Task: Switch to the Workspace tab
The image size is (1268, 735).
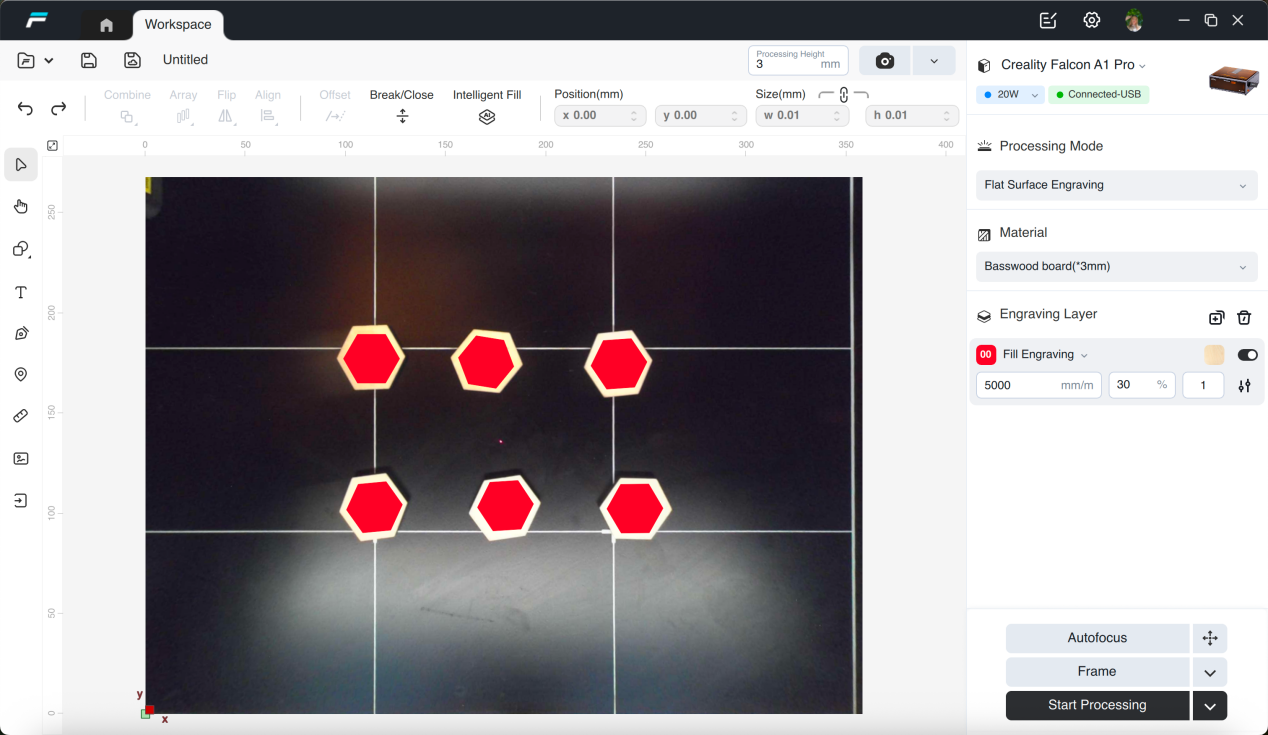Action: coord(178,24)
